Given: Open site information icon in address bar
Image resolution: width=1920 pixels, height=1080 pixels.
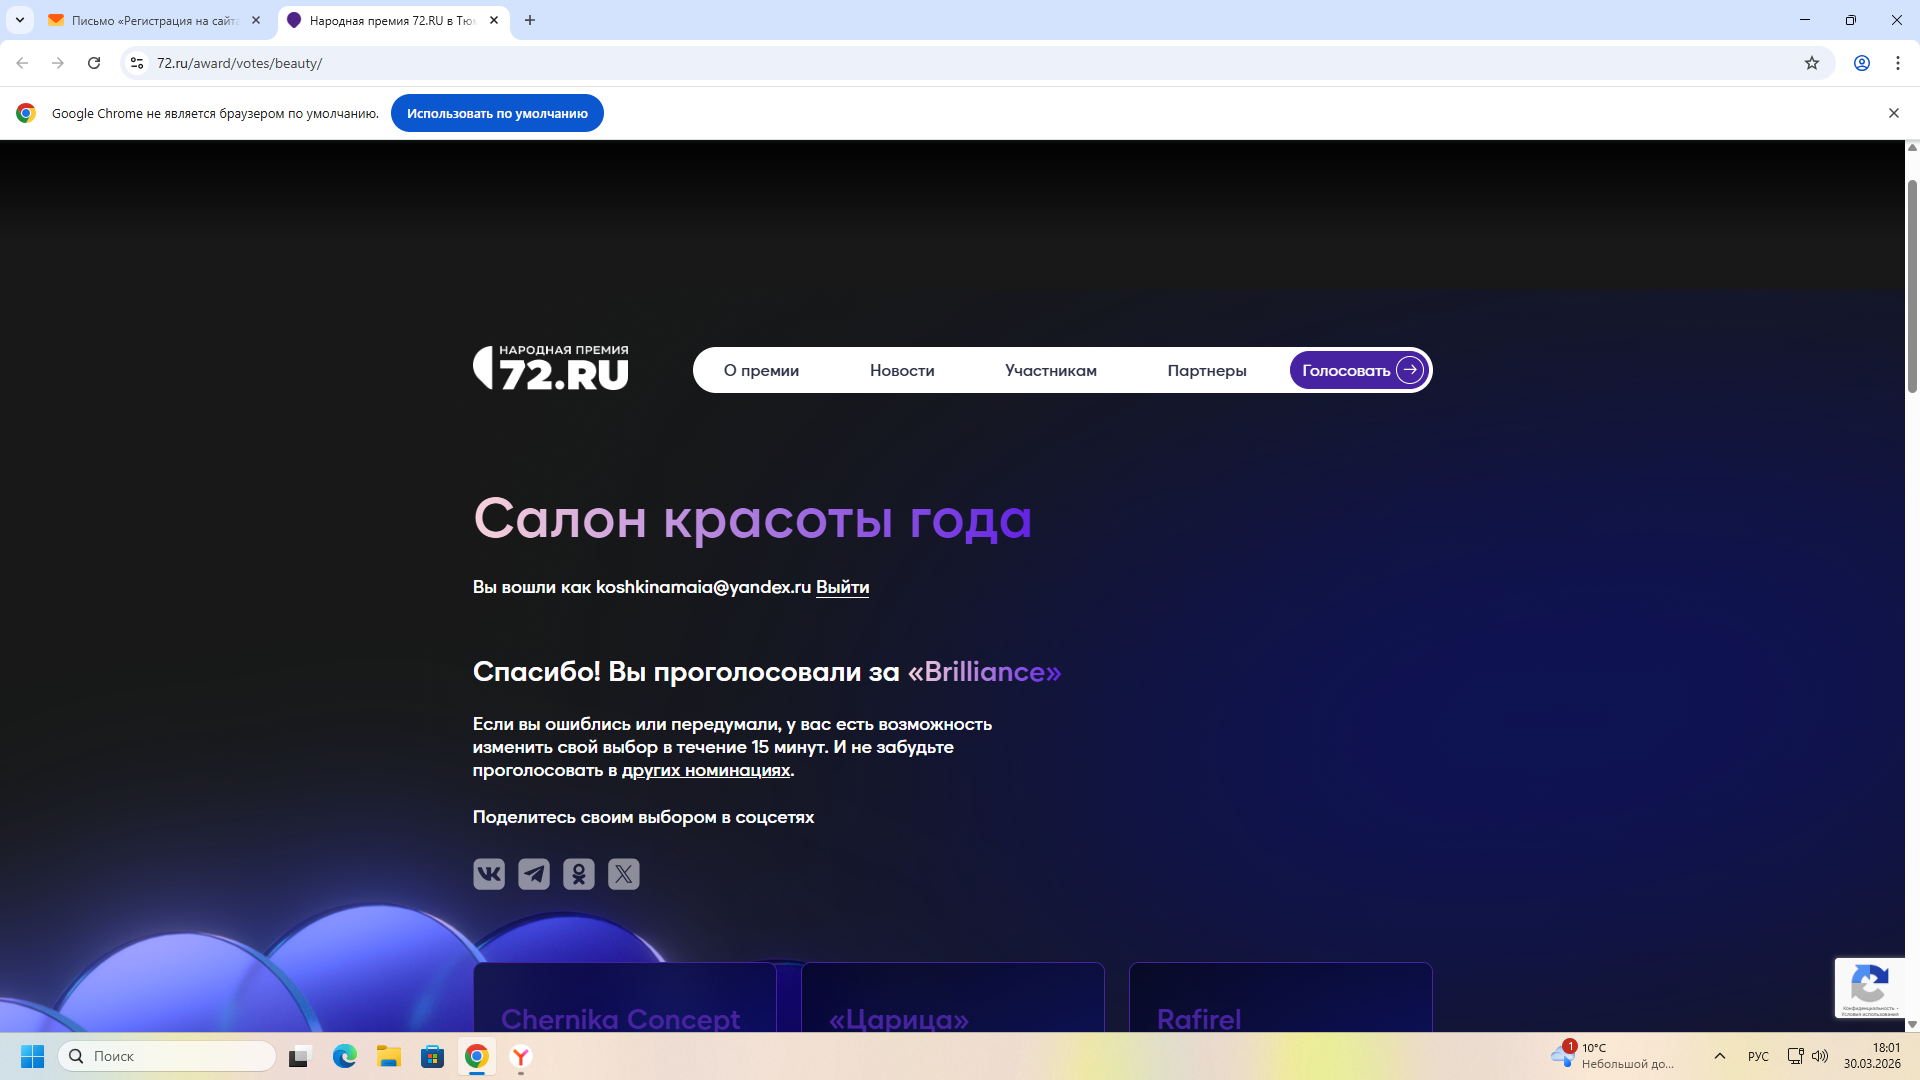Looking at the screenshot, I should [137, 63].
